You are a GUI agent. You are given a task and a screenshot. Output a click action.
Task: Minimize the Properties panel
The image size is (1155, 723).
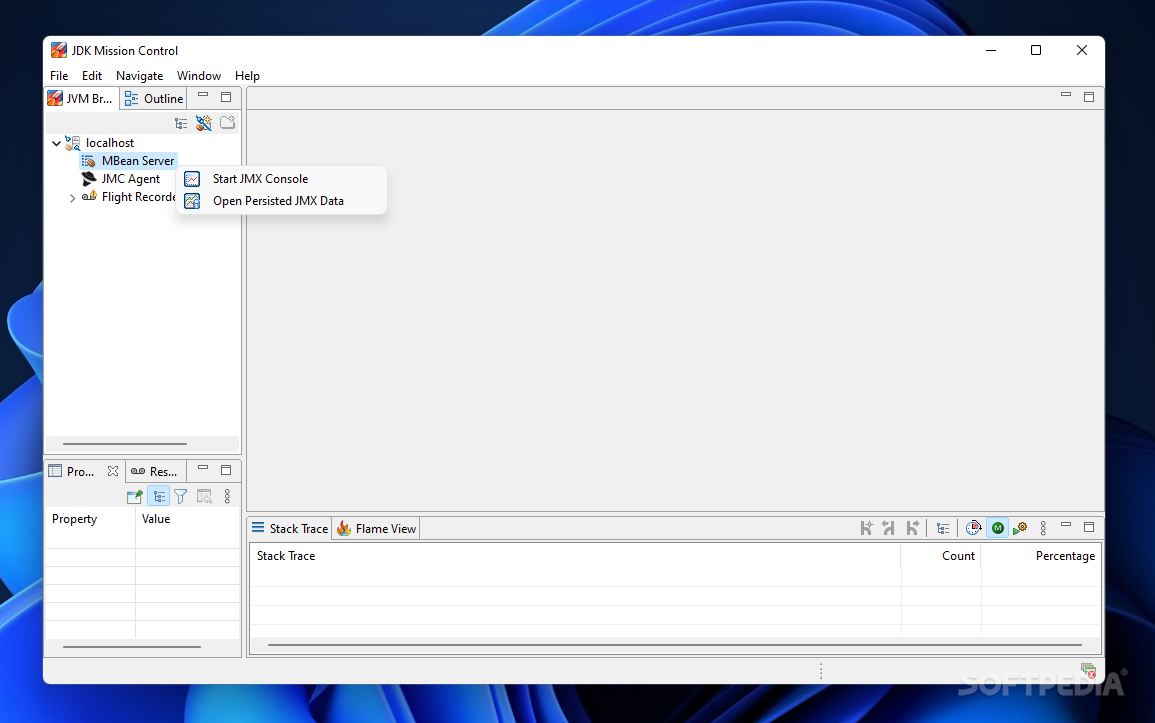(203, 468)
